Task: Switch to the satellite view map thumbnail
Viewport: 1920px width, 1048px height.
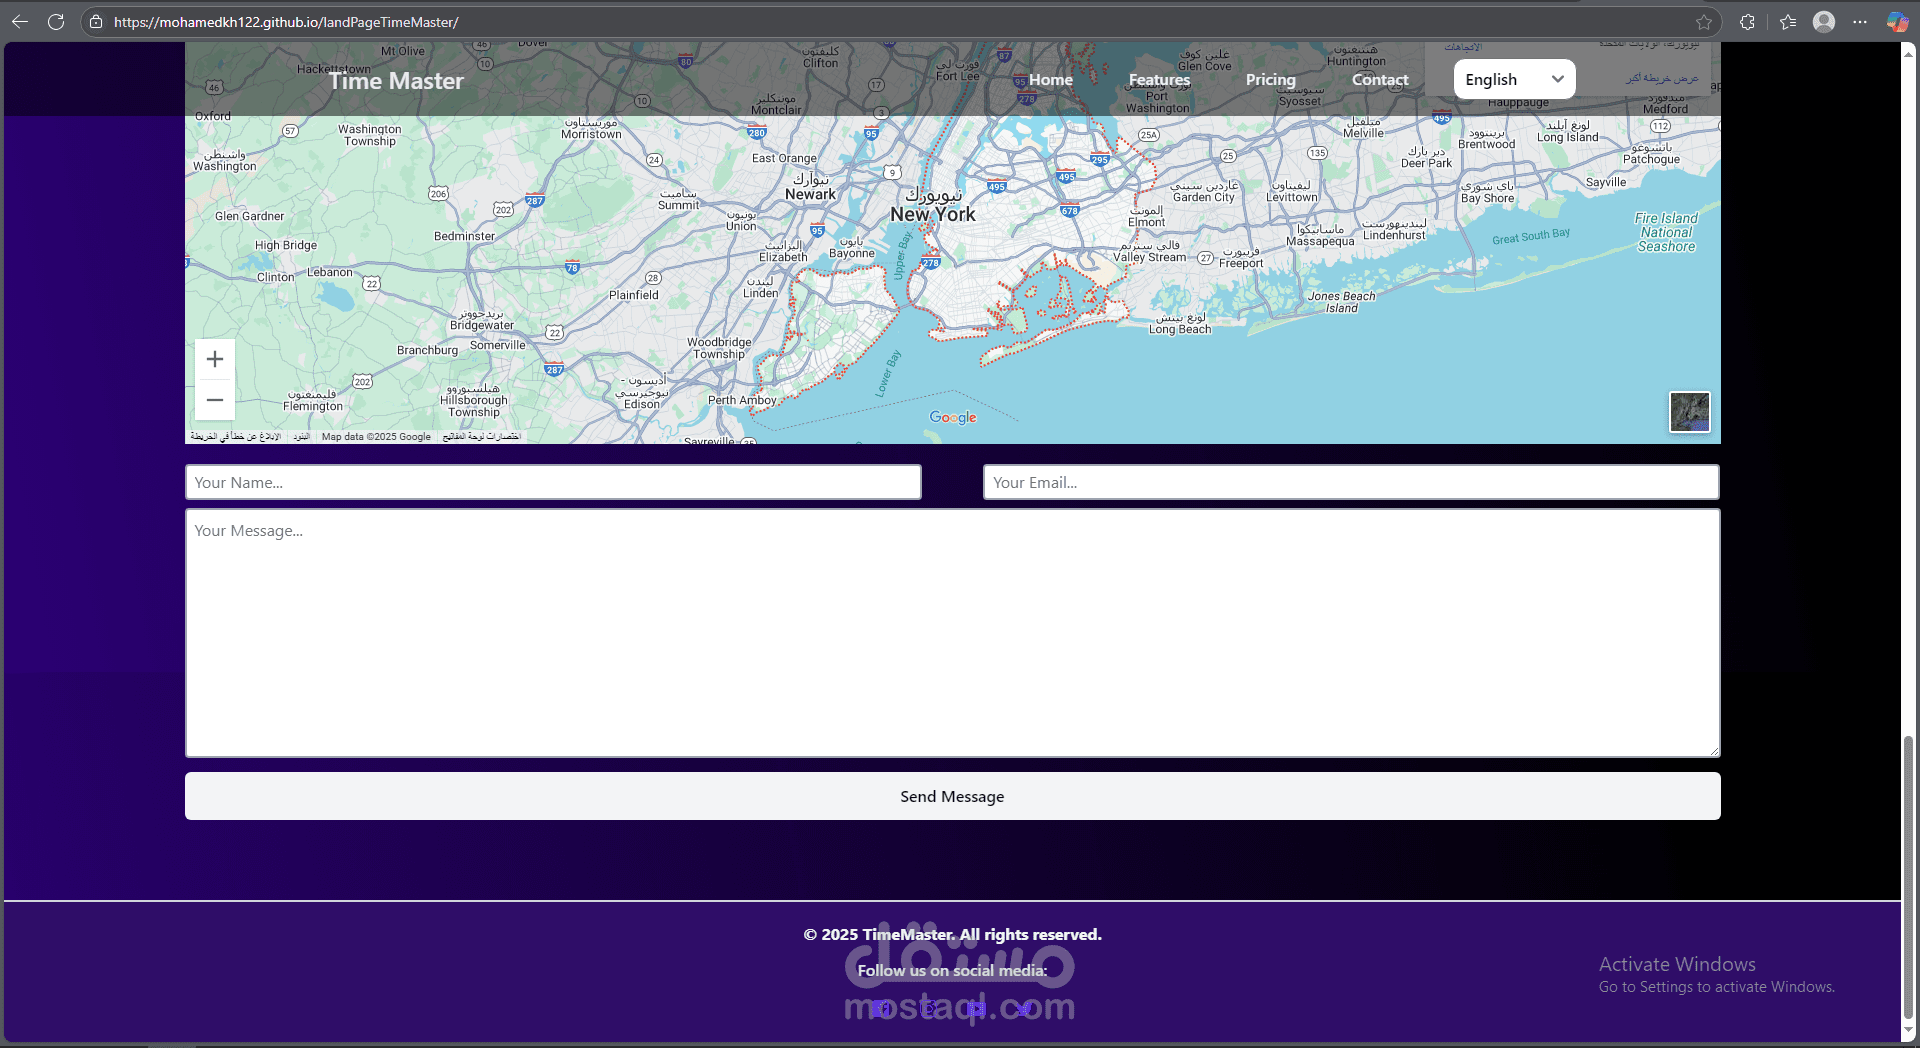Action: 1690,412
